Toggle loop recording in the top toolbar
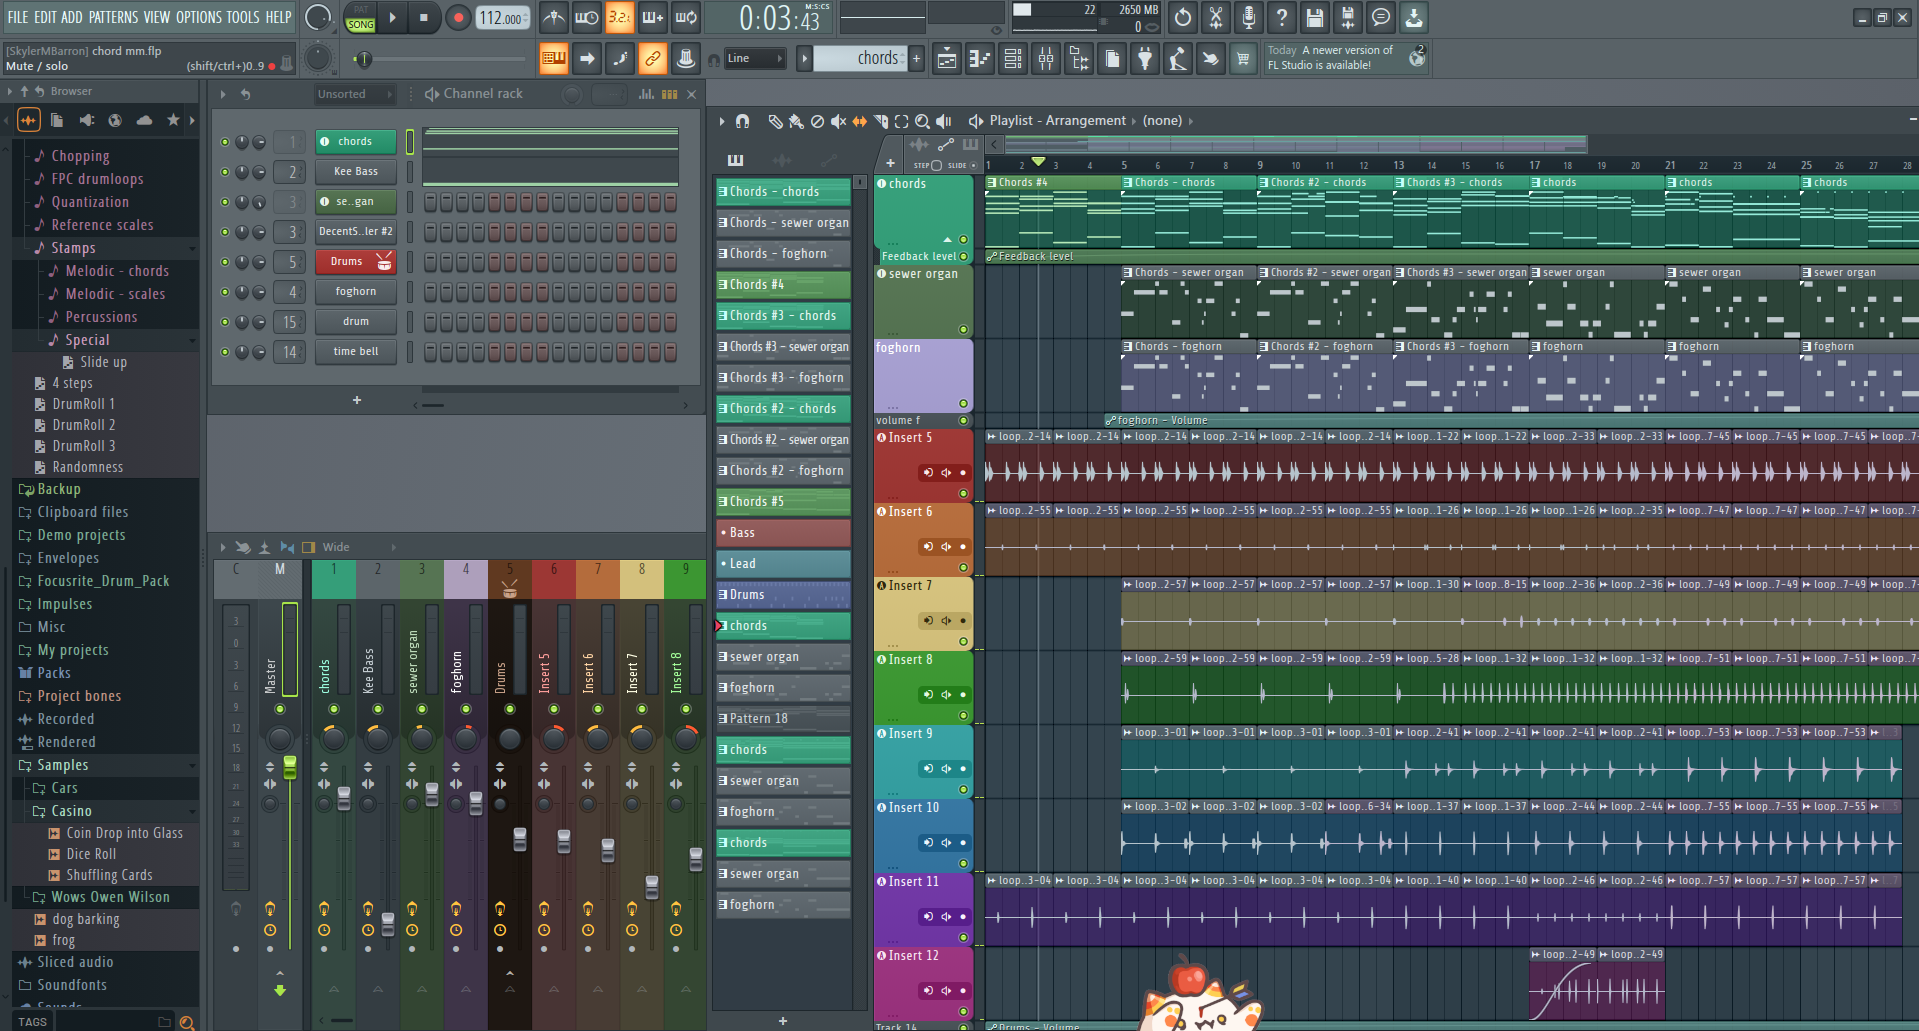1919x1031 pixels. (x=686, y=17)
